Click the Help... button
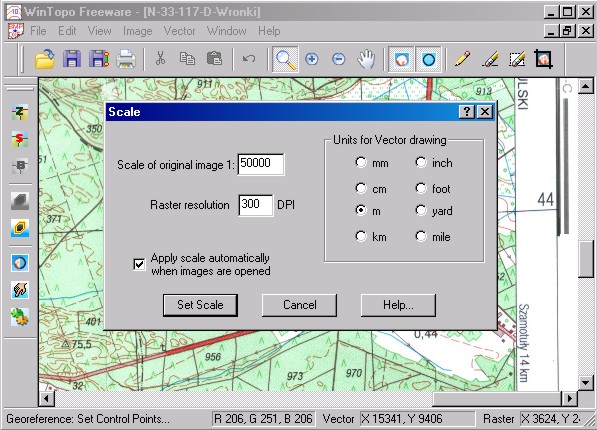Screen dimensions: 597x430 point(398,305)
